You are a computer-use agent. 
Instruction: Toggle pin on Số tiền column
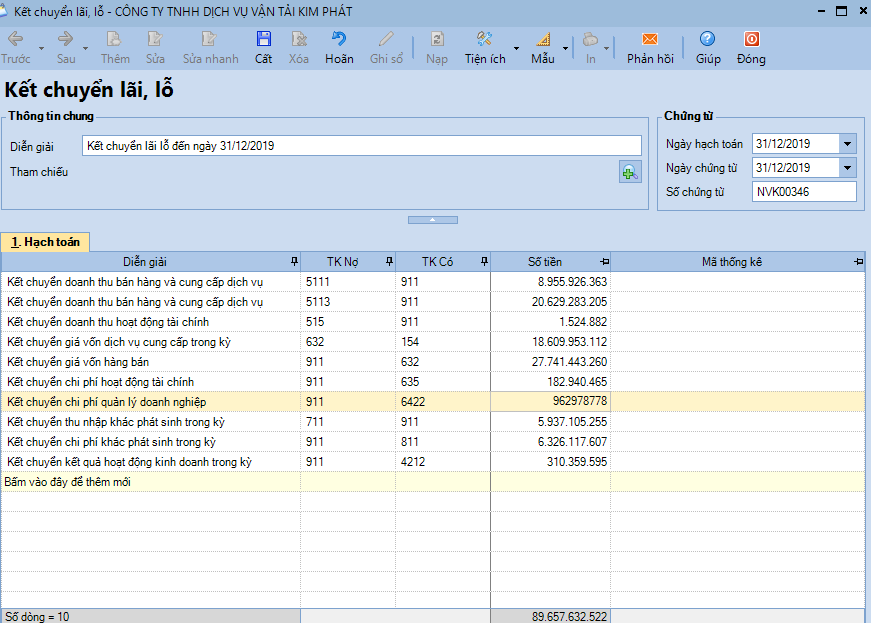[603, 262]
